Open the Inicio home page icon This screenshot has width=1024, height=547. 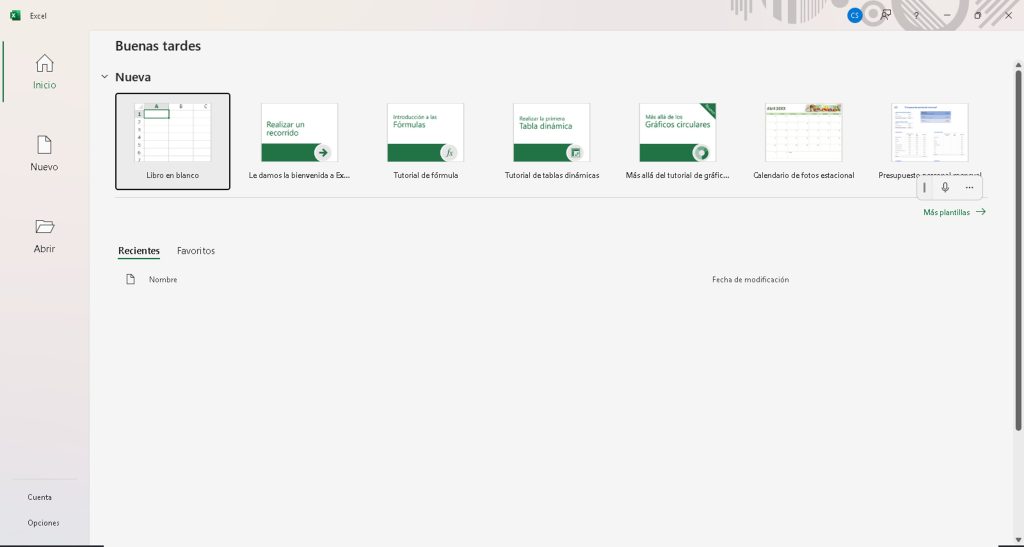pos(44,64)
